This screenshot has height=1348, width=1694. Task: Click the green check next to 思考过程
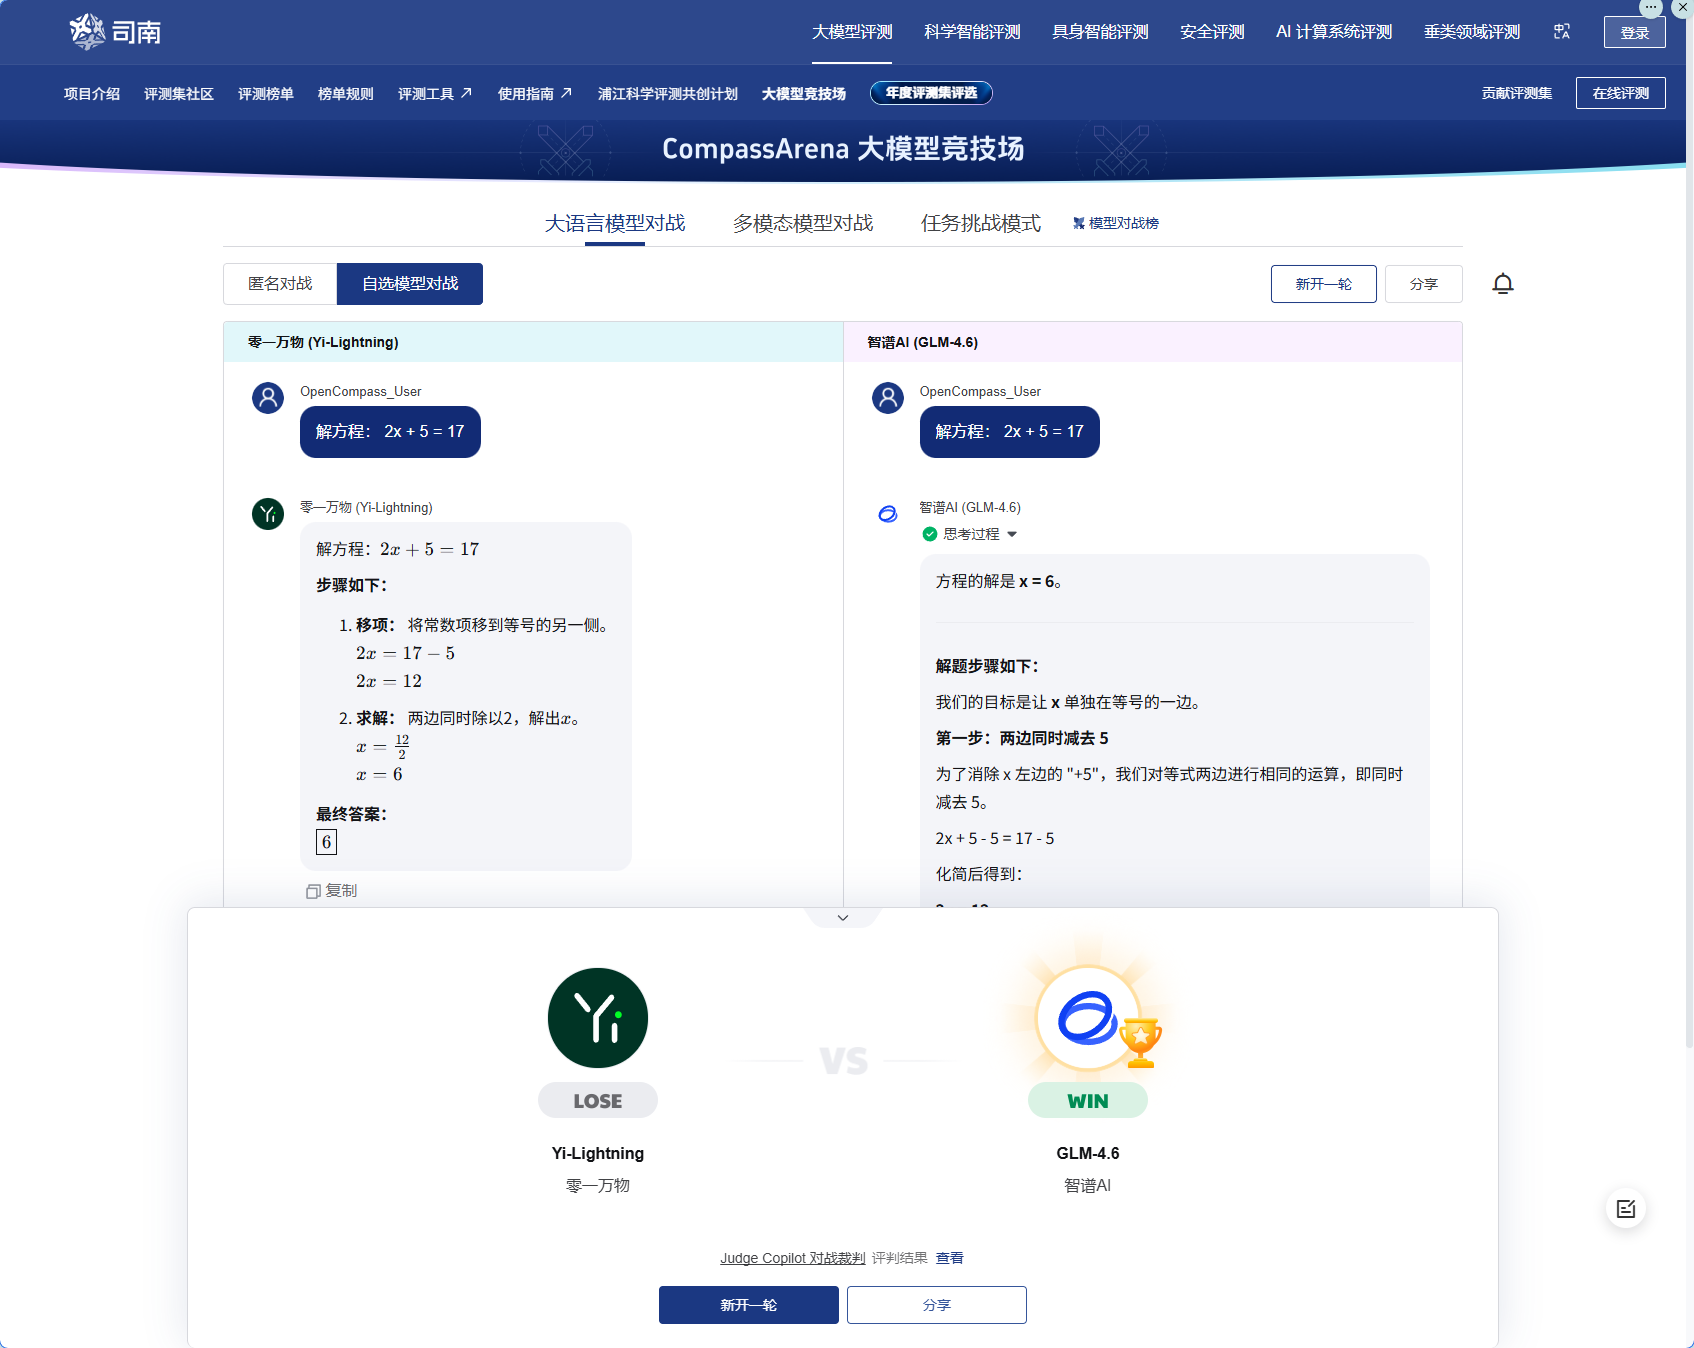click(930, 534)
